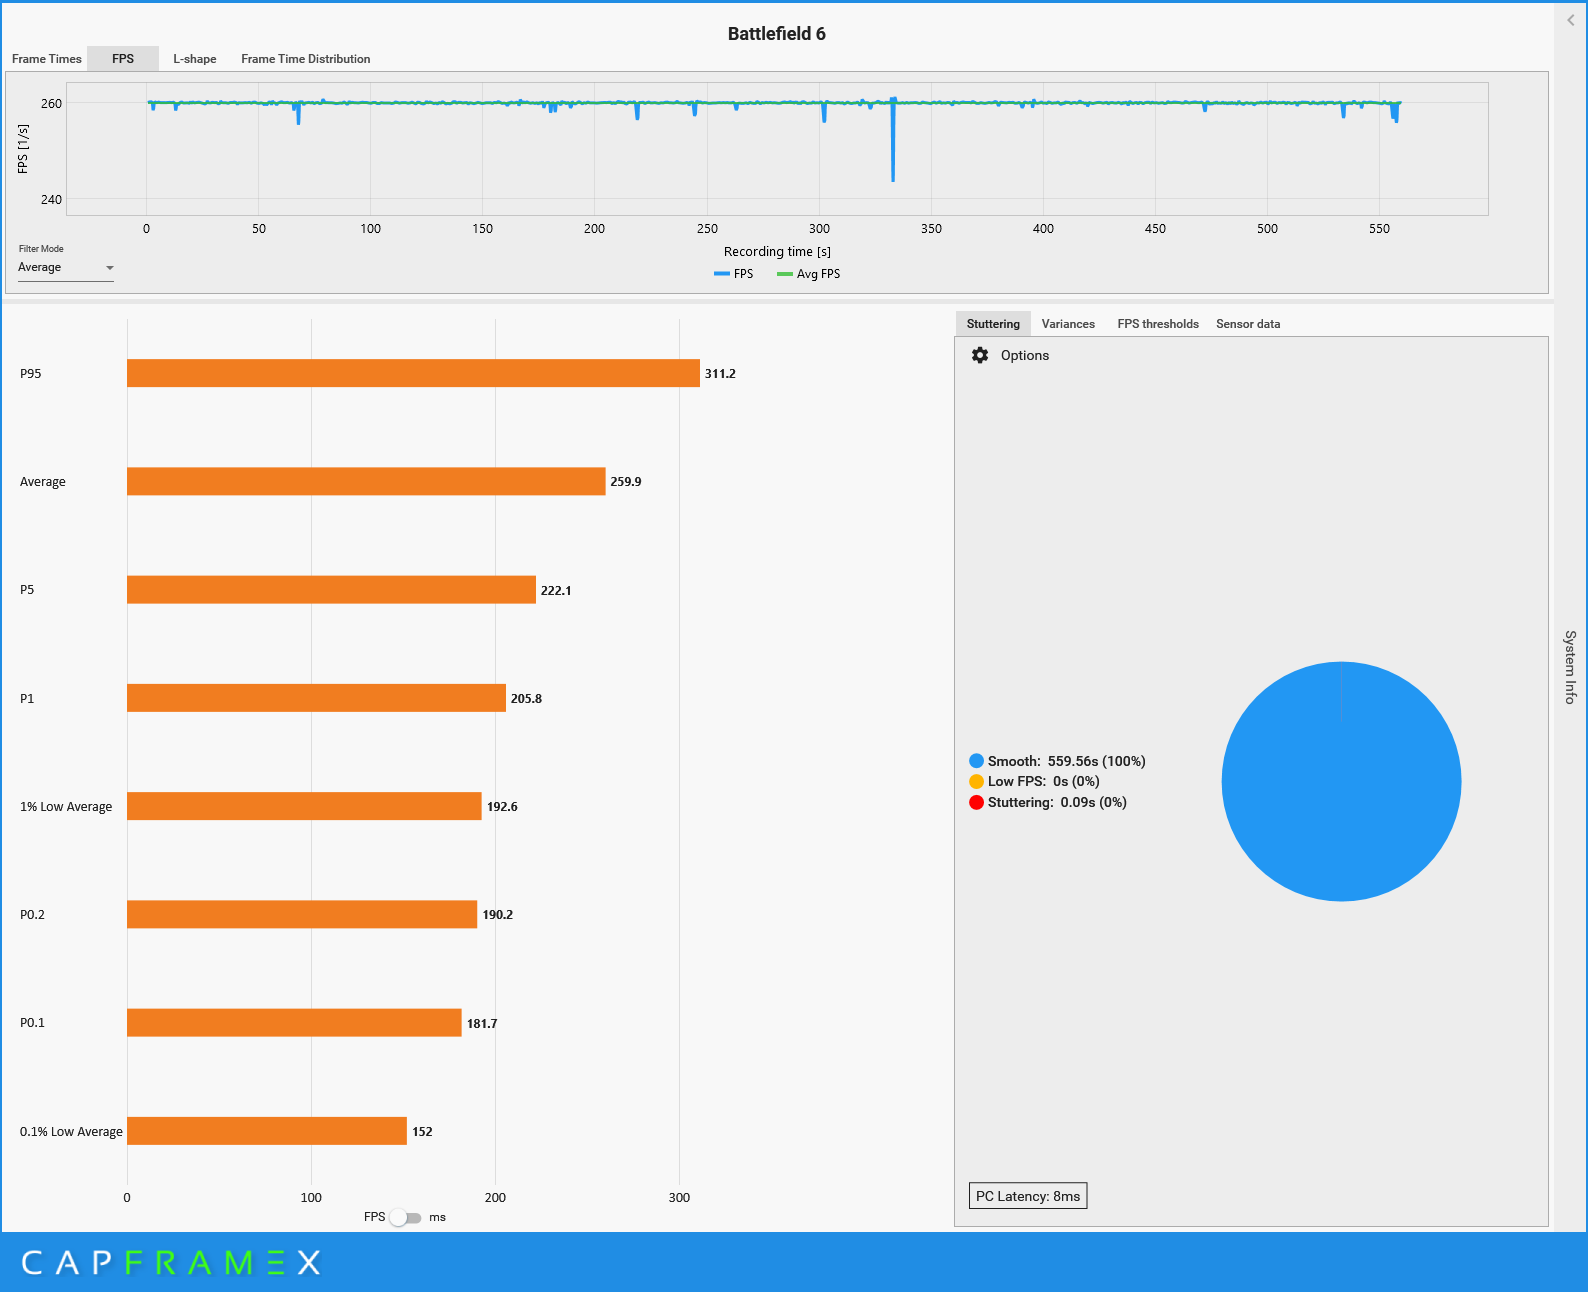1588x1292 pixels.
Task: Click the blue stuttering pie chart
Action: click(1340, 781)
